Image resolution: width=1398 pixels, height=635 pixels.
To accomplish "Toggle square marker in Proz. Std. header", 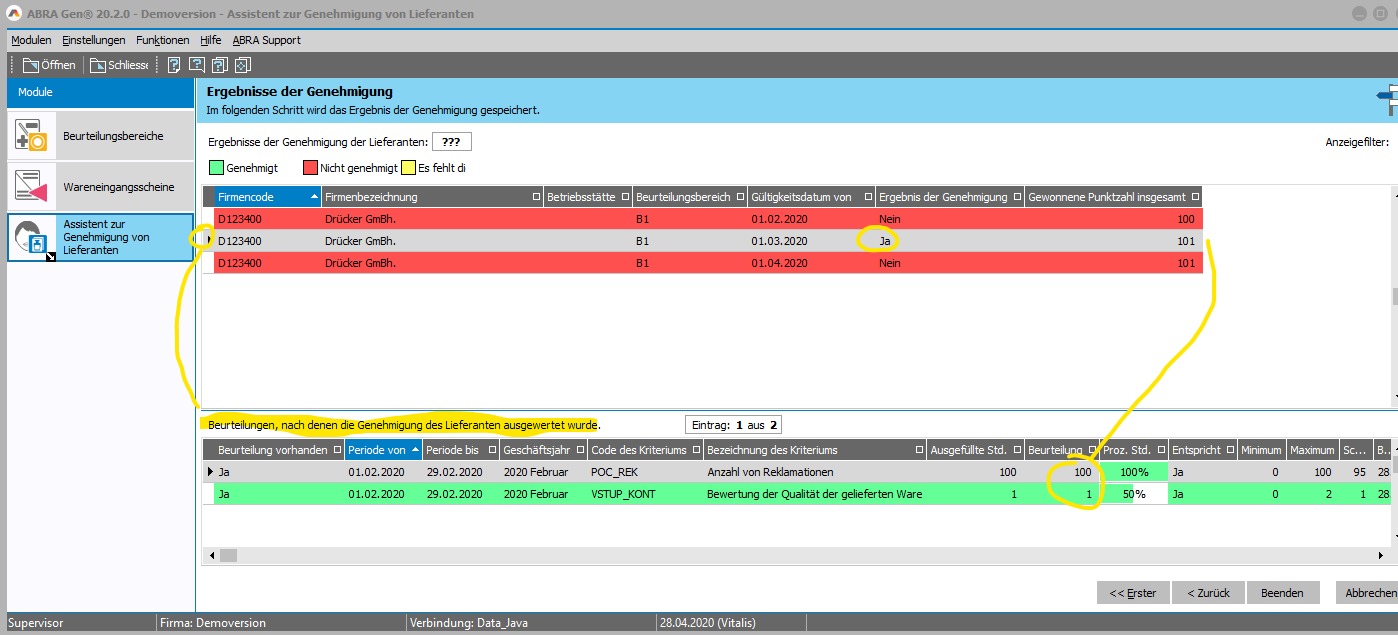I will pos(1161,451).
